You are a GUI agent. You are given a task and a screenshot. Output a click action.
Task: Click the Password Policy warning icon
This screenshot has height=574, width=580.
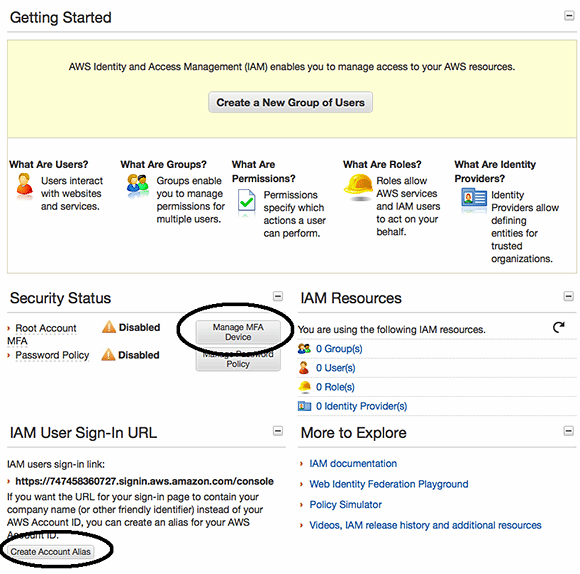coord(108,355)
